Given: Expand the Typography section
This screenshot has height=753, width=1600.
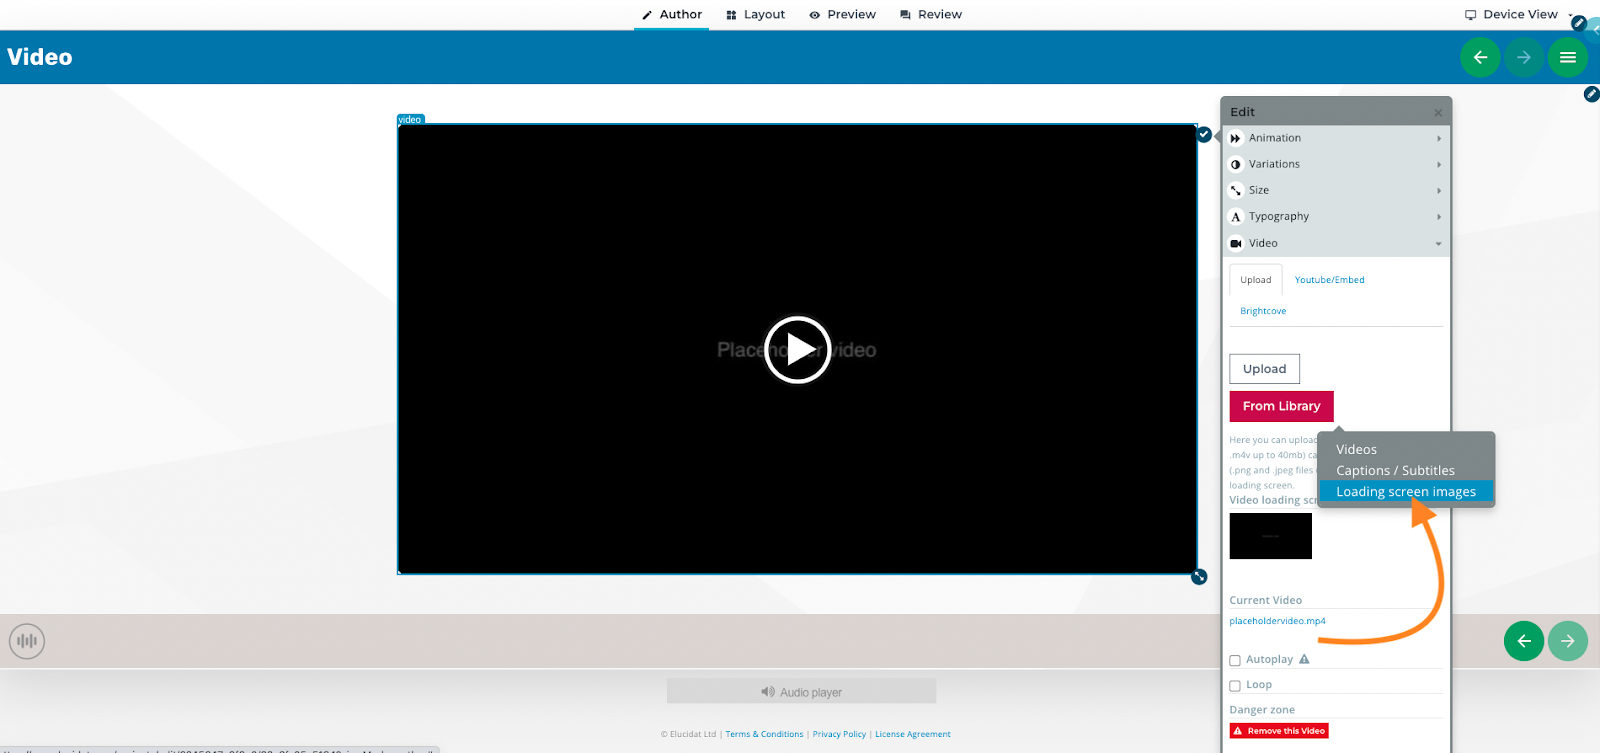Looking at the screenshot, I should tap(1337, 216).
